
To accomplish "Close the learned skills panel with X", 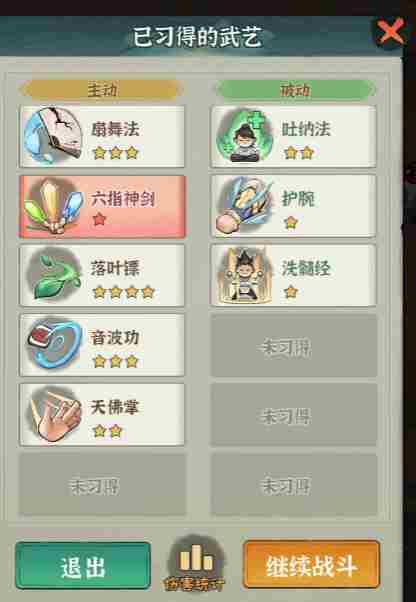I will 390,31.
